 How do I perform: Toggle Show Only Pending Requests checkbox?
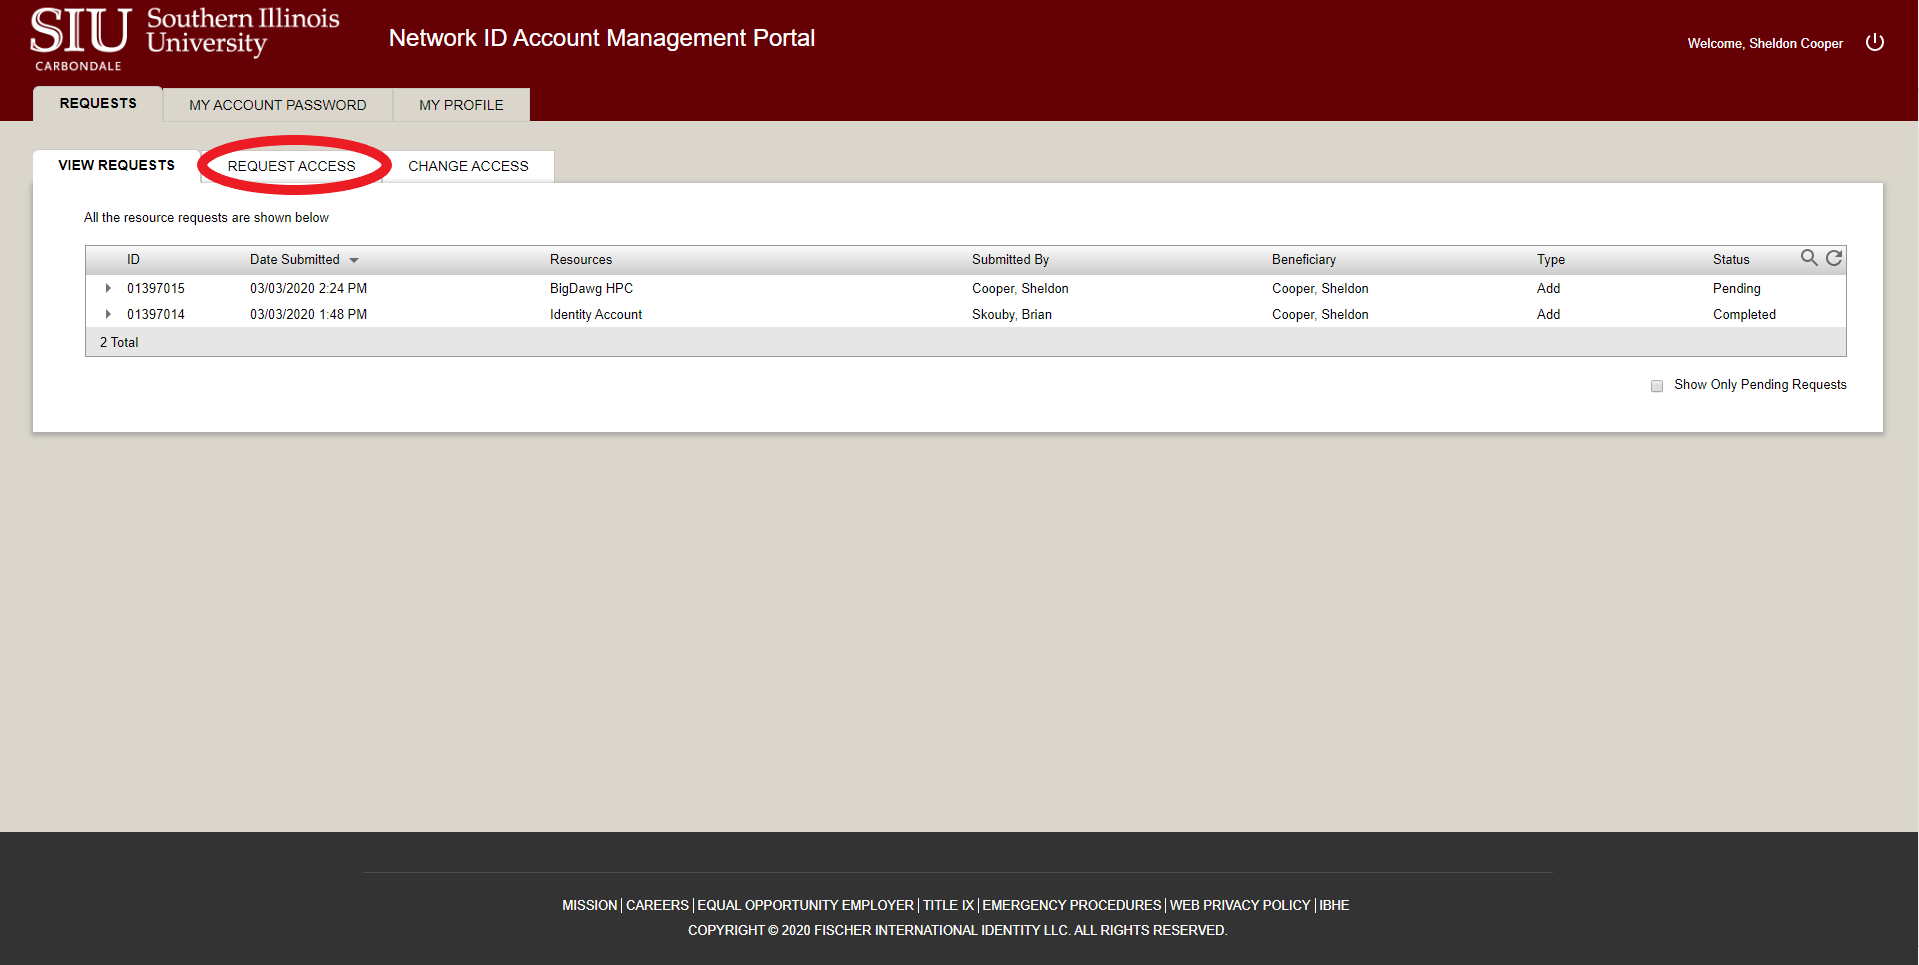1657,386
